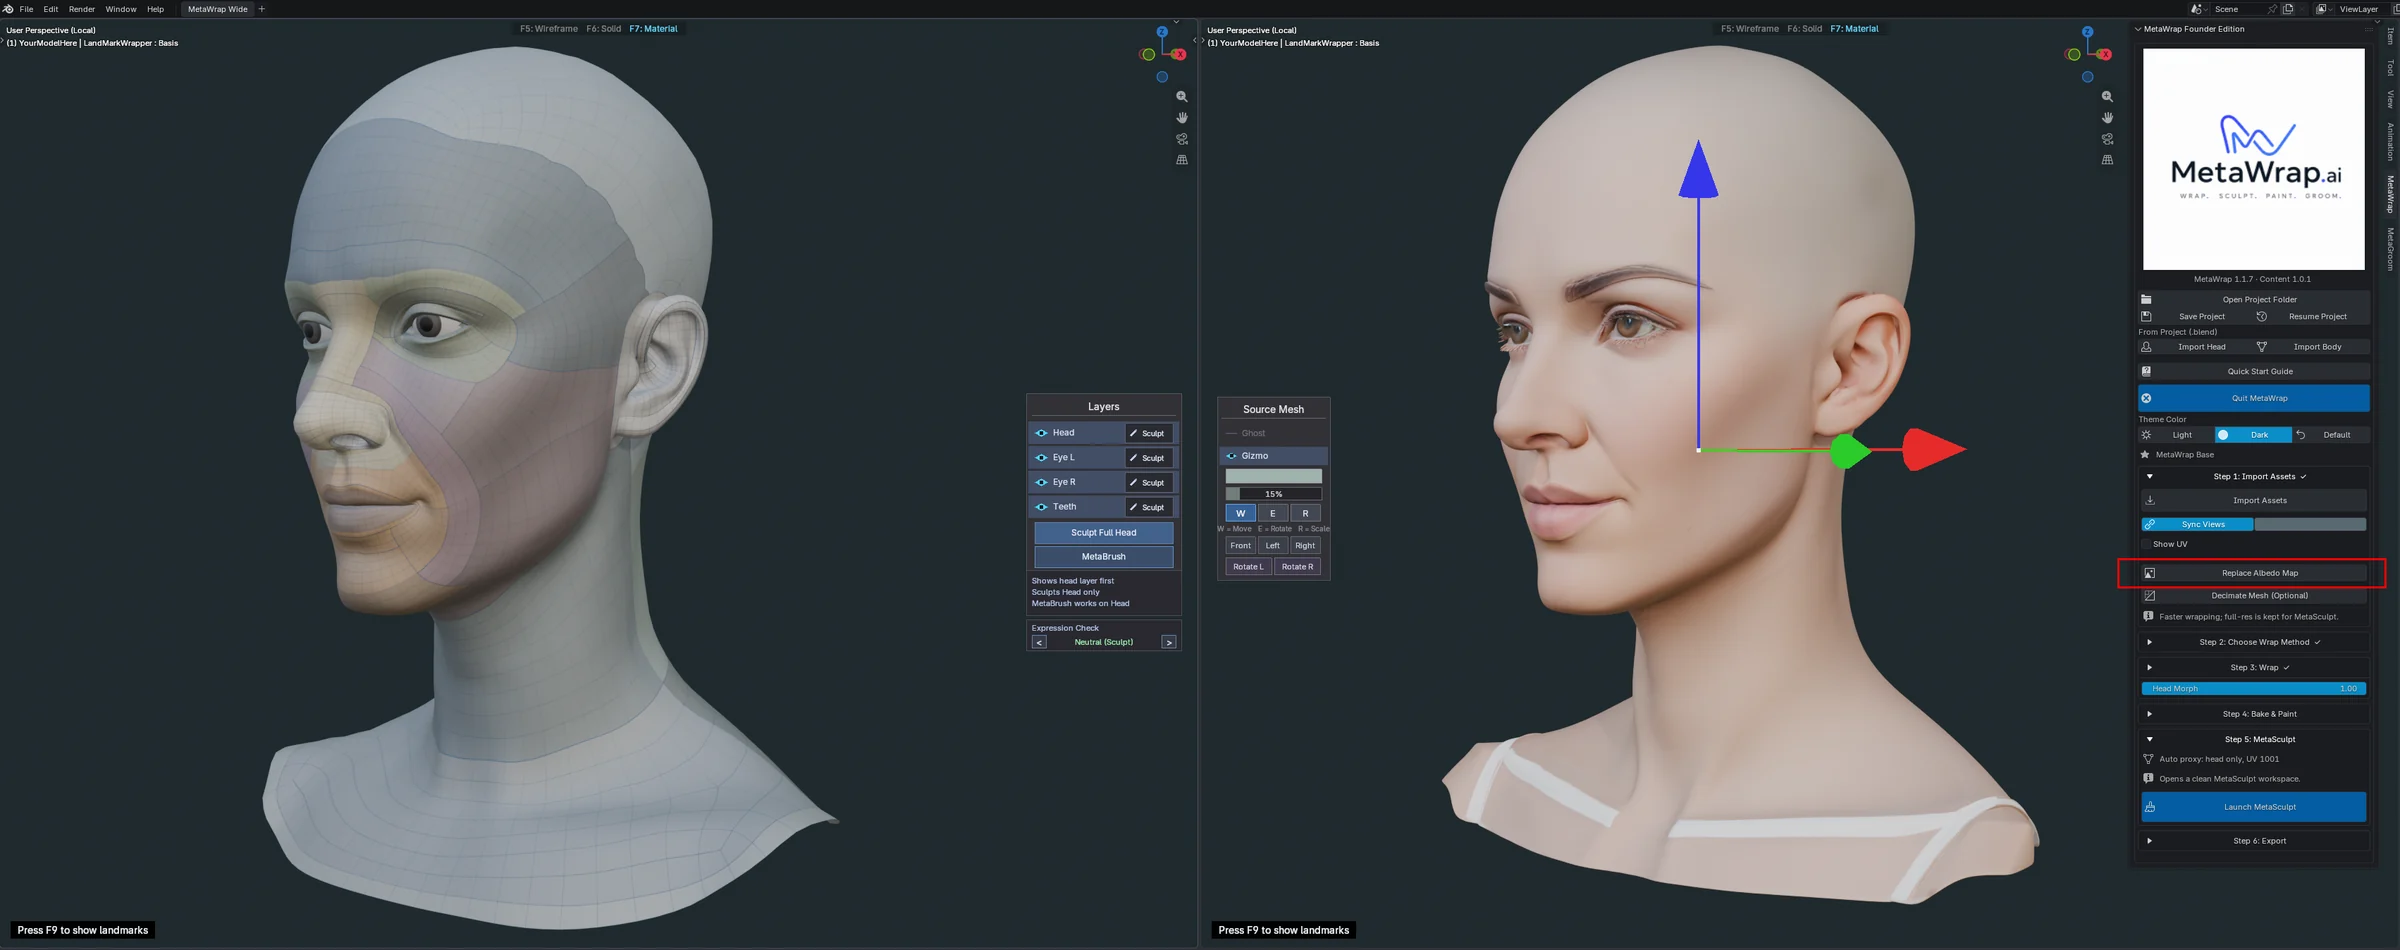2400x950 pixels.
Task: Expand Step 2: Choose Wrap Method
Action: pyautogui.click(x=2150, y=642)
